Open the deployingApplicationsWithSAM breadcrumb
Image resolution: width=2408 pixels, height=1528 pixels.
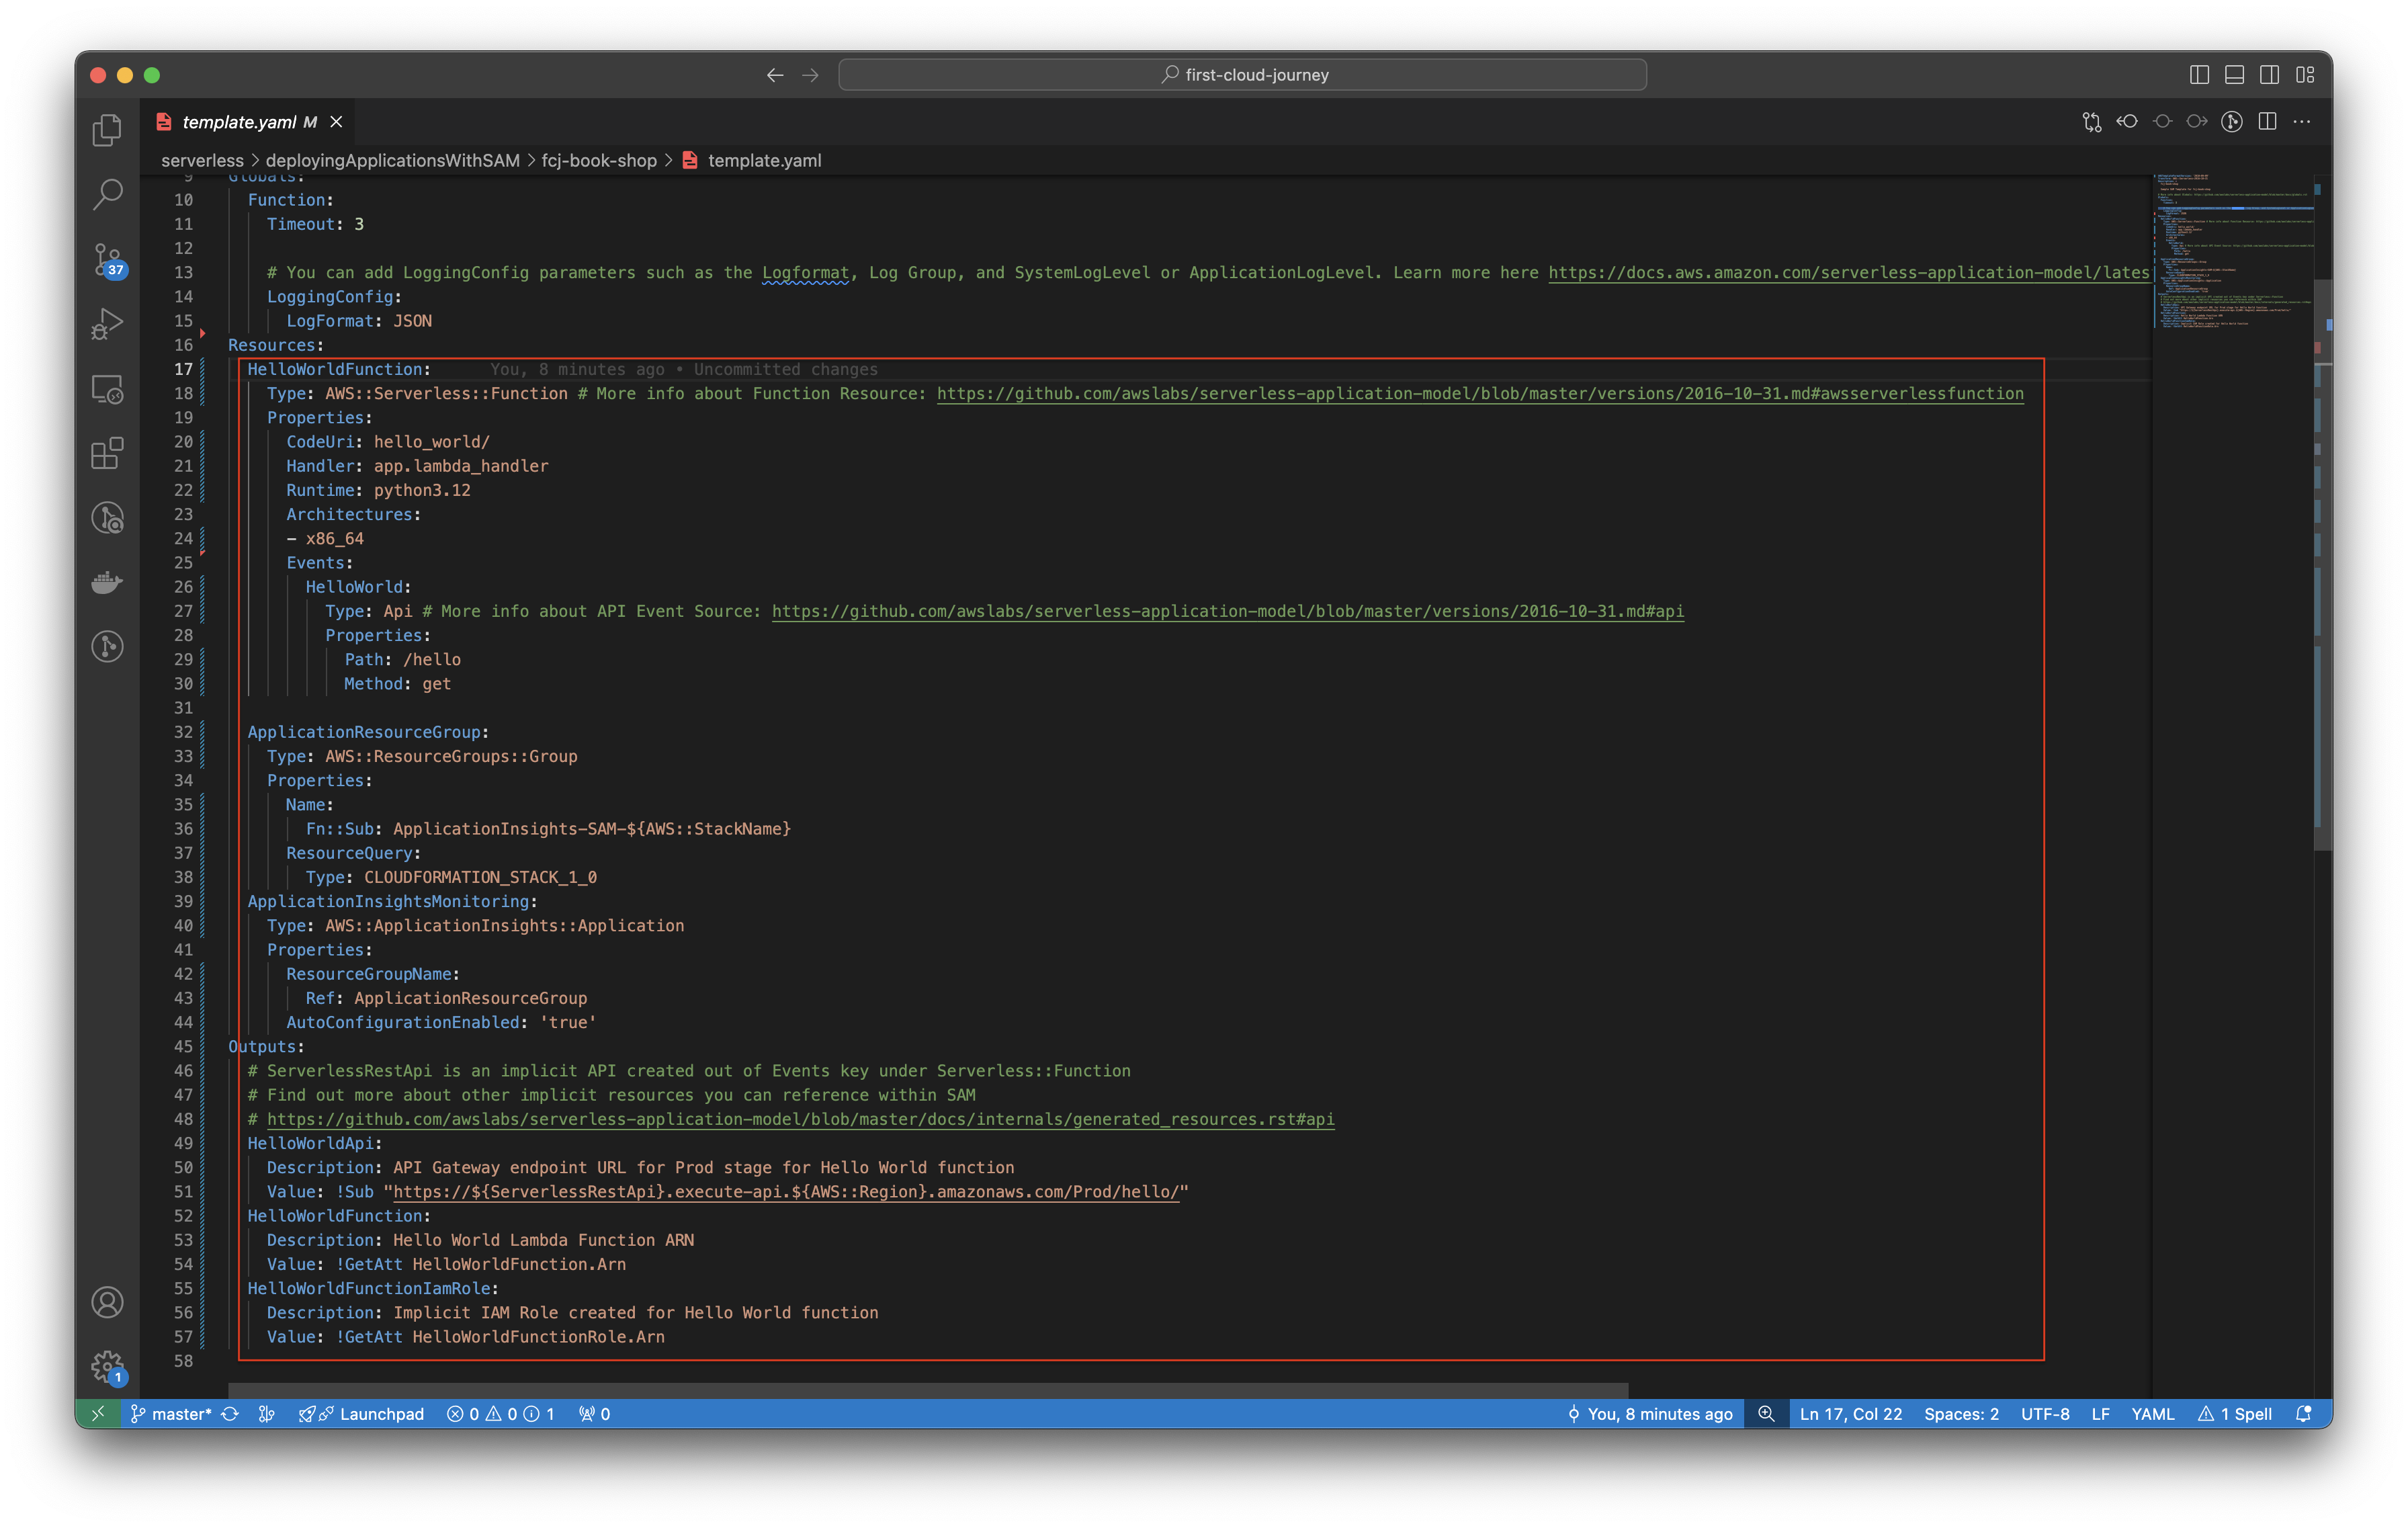[392, 160]
